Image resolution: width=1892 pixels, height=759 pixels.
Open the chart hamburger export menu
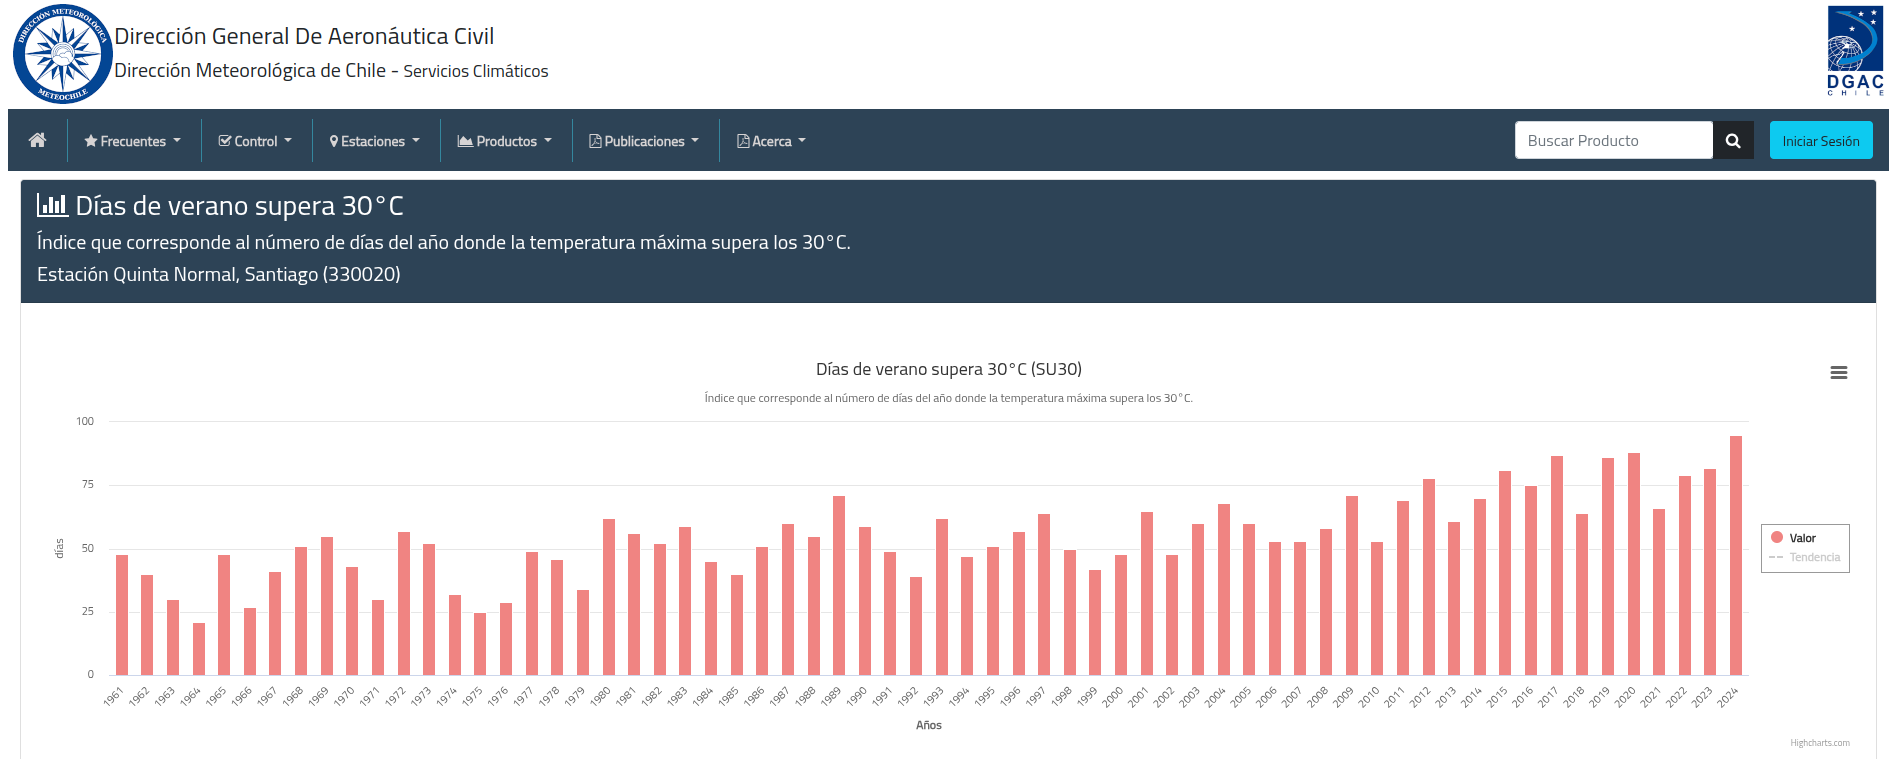pos(1838,373)
